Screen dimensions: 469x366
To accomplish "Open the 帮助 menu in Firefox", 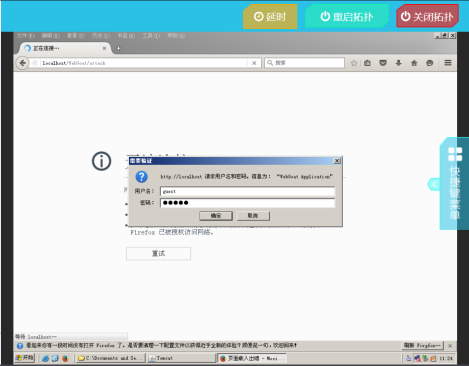I will [176, 36].
